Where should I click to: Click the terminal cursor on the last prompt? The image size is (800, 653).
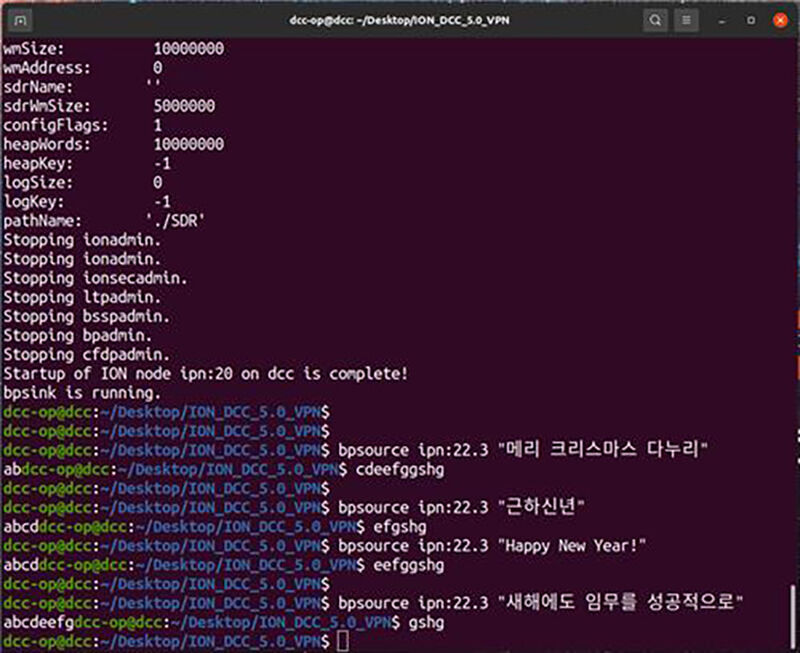(343, 641)
